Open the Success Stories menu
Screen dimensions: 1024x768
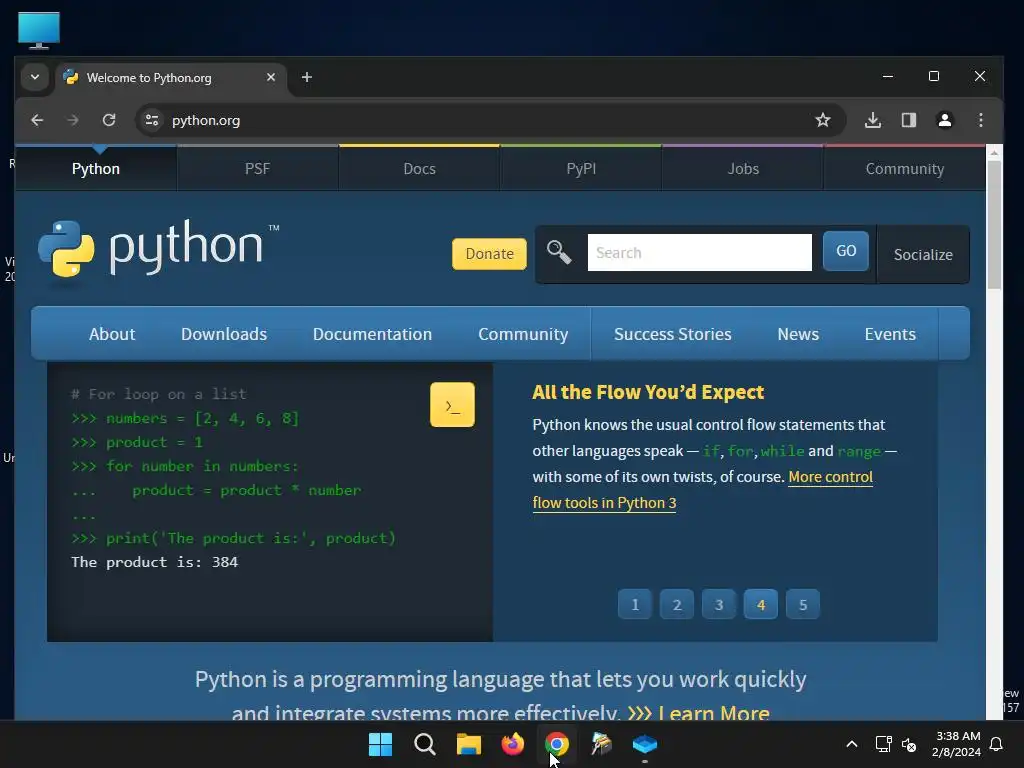click(673, 334)
